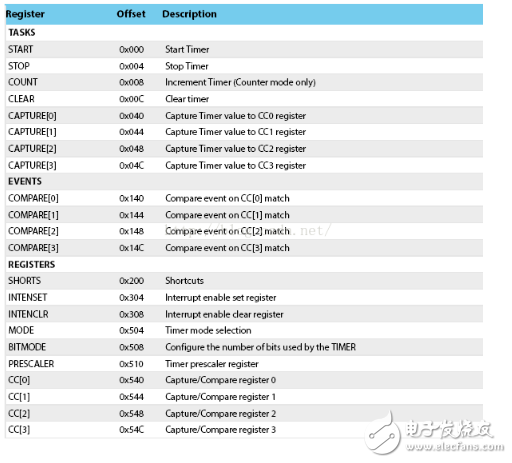Click the INTENSET register name
Image resolution: width=512 pixels, height=463 pixels.
pos(28,297)
